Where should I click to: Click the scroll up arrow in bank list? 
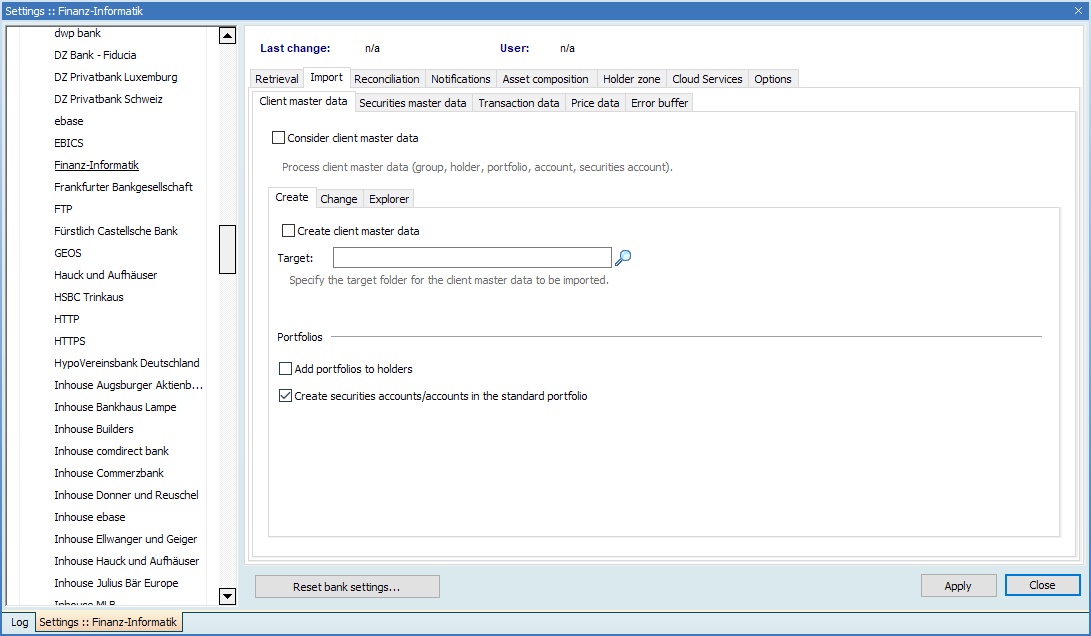227,36
